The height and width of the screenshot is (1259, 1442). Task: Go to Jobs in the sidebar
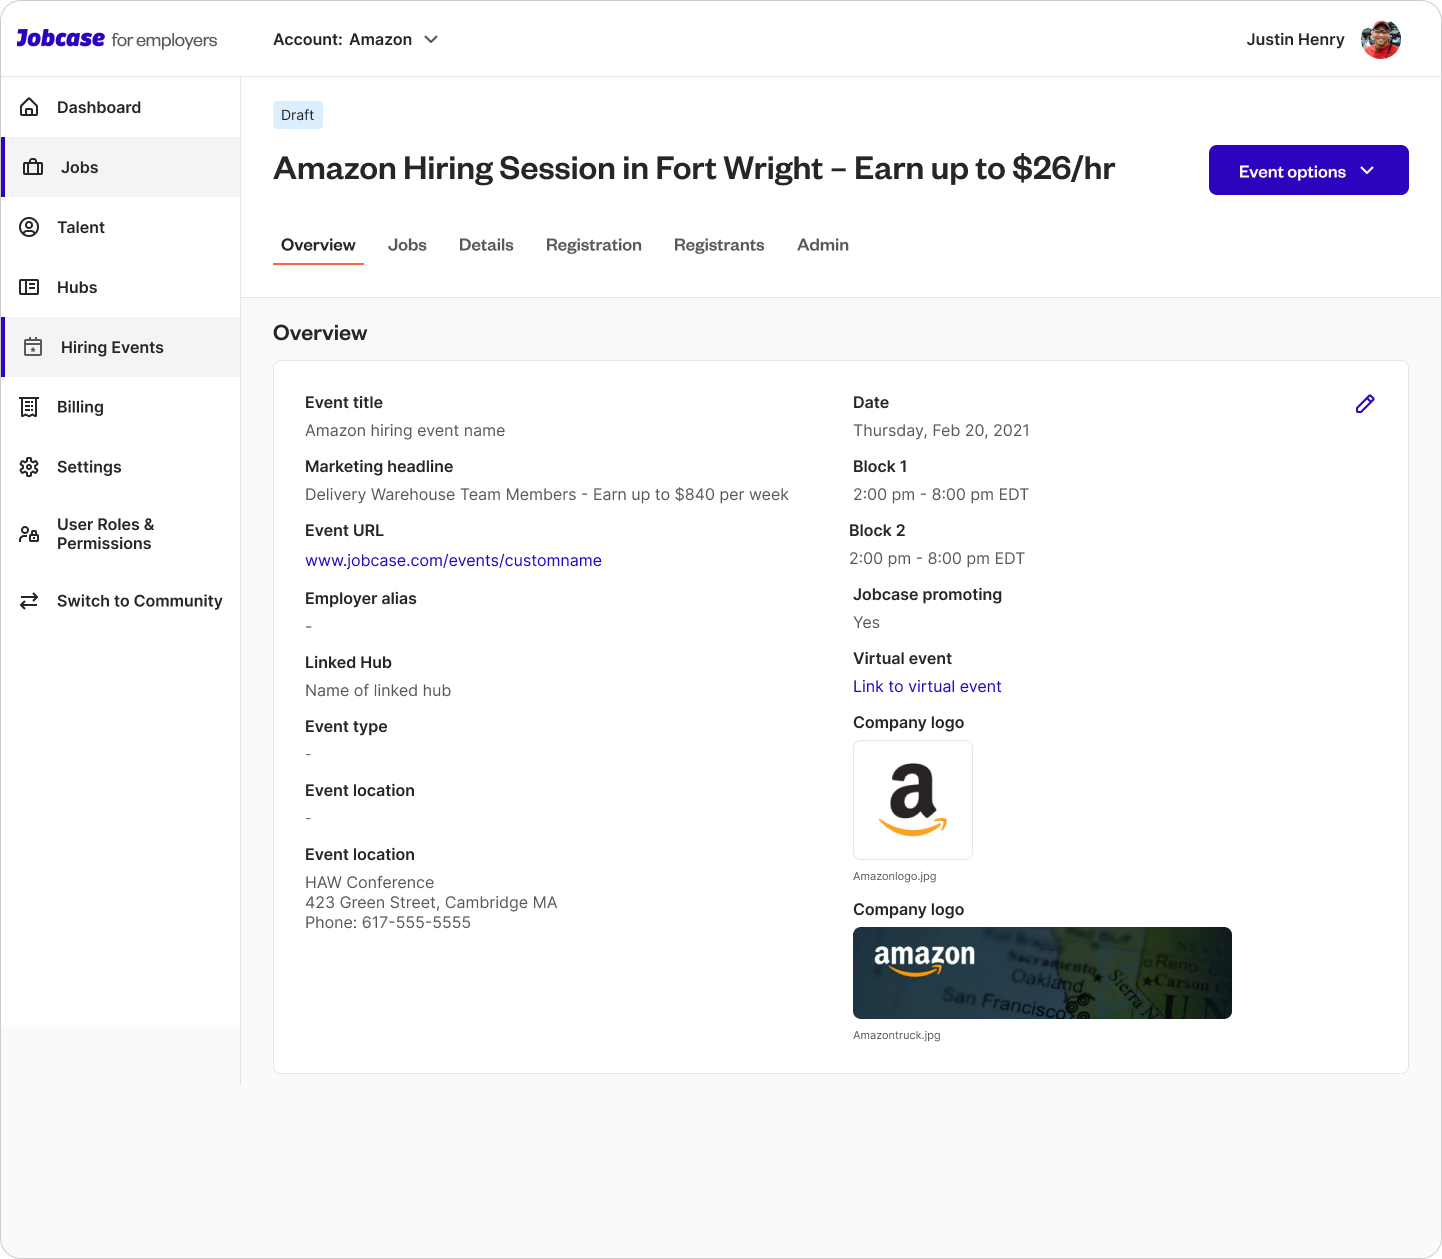[x=121, y=167]
